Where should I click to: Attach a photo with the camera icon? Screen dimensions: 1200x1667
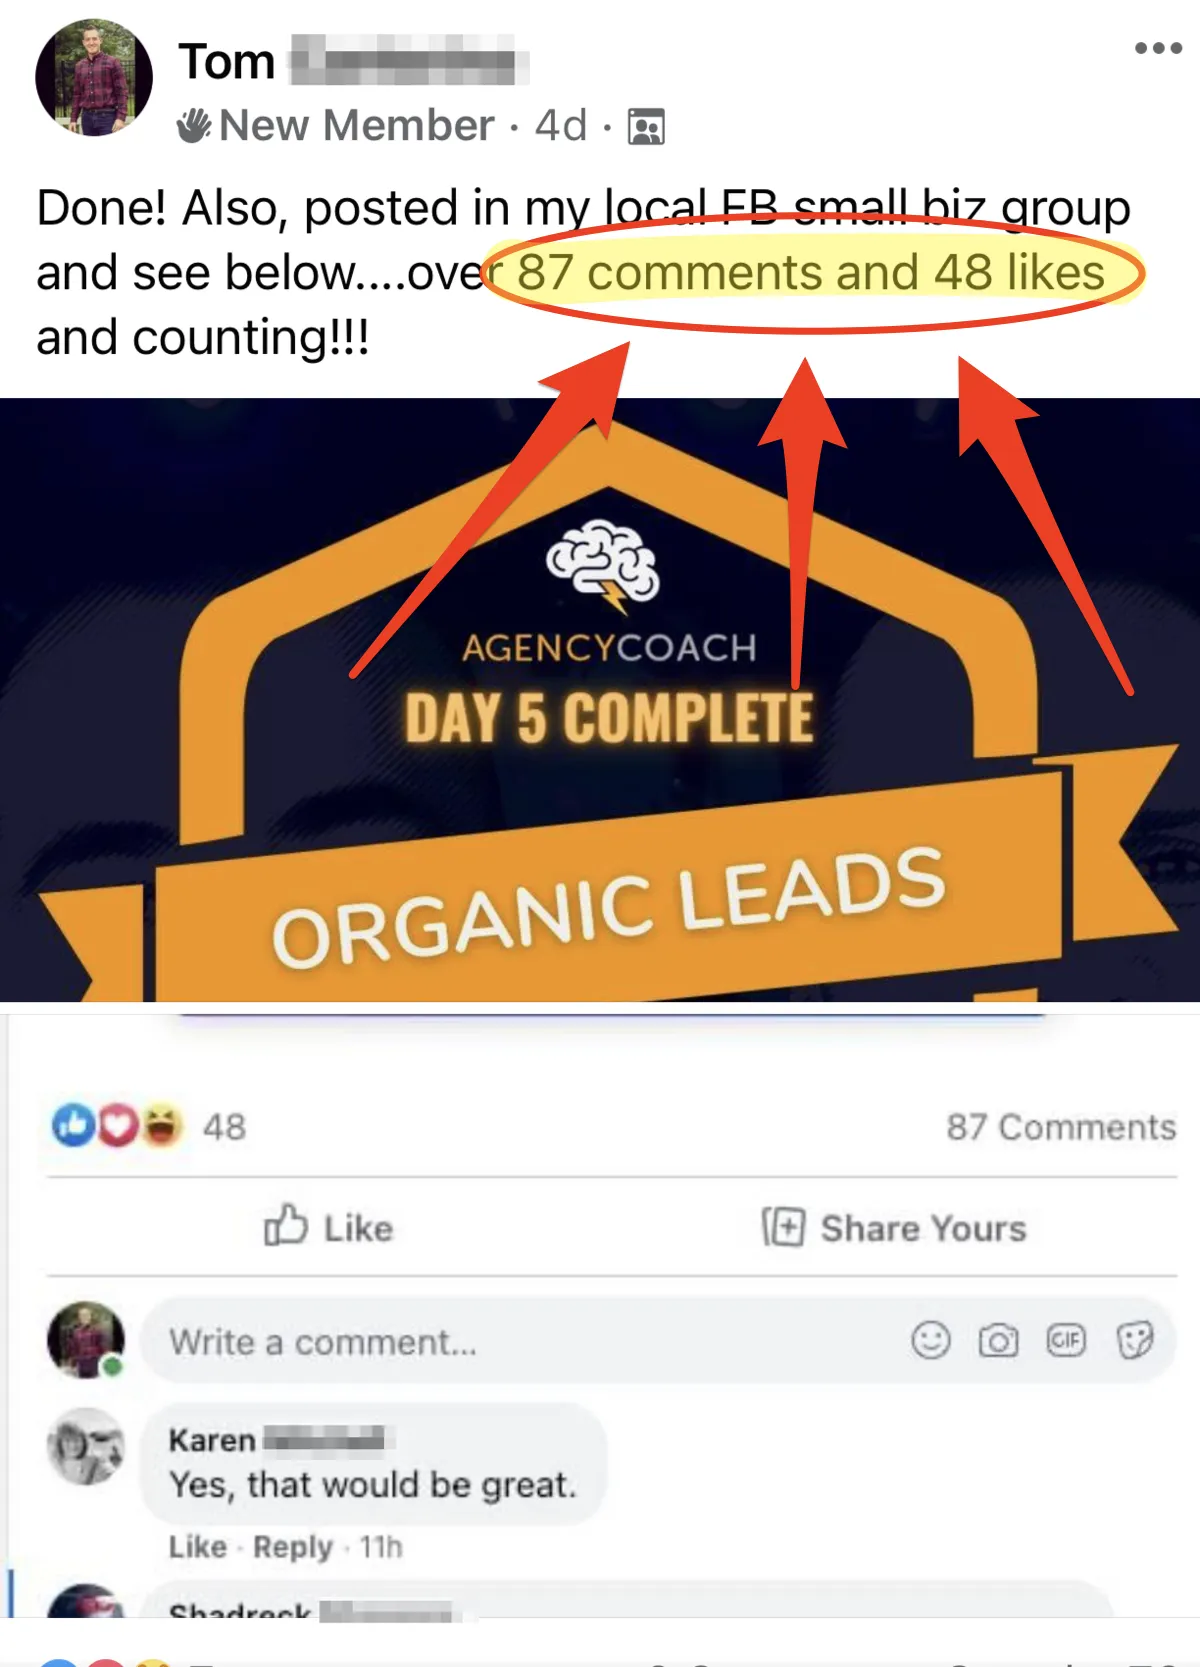coord(998,1340)
